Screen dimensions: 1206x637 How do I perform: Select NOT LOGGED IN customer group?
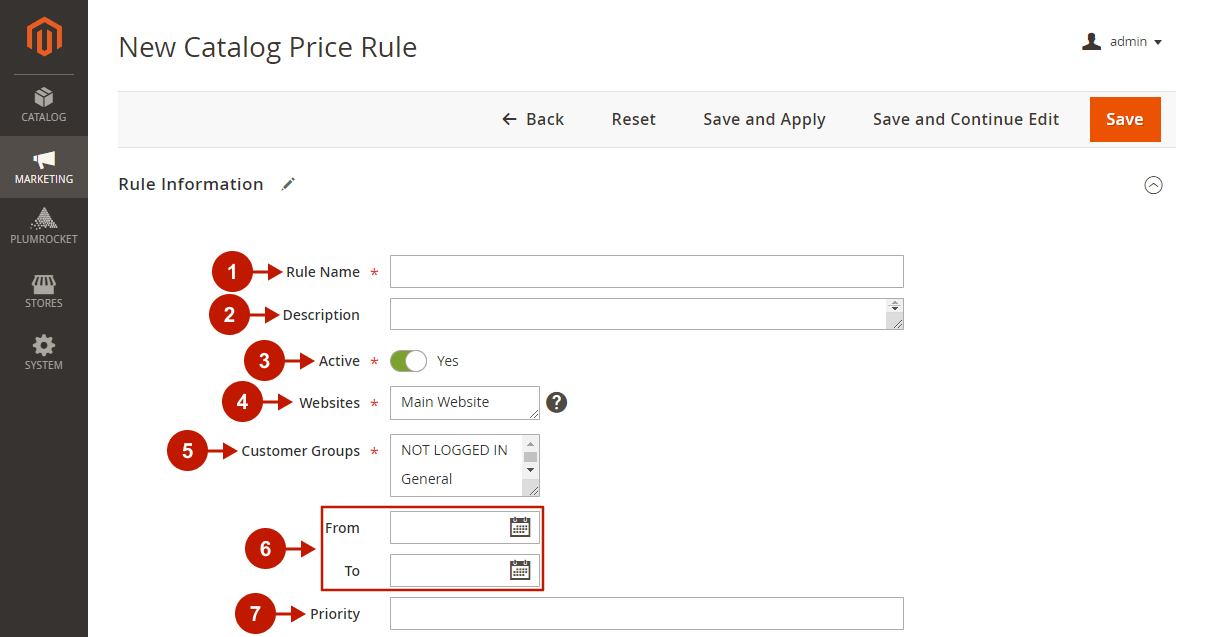[454, 450]
